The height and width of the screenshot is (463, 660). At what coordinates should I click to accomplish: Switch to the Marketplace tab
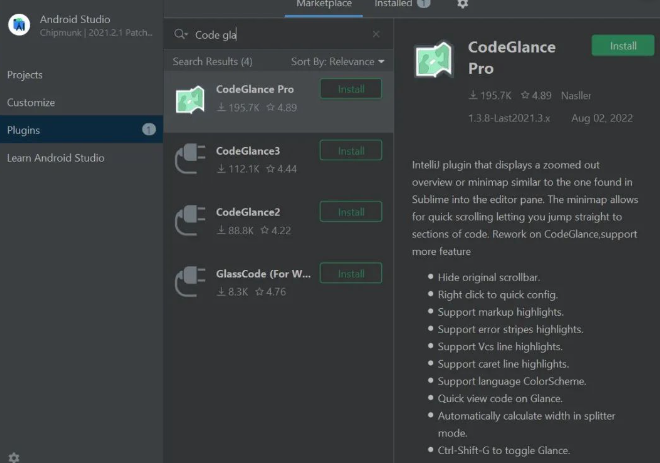click(x=324, y=4)
